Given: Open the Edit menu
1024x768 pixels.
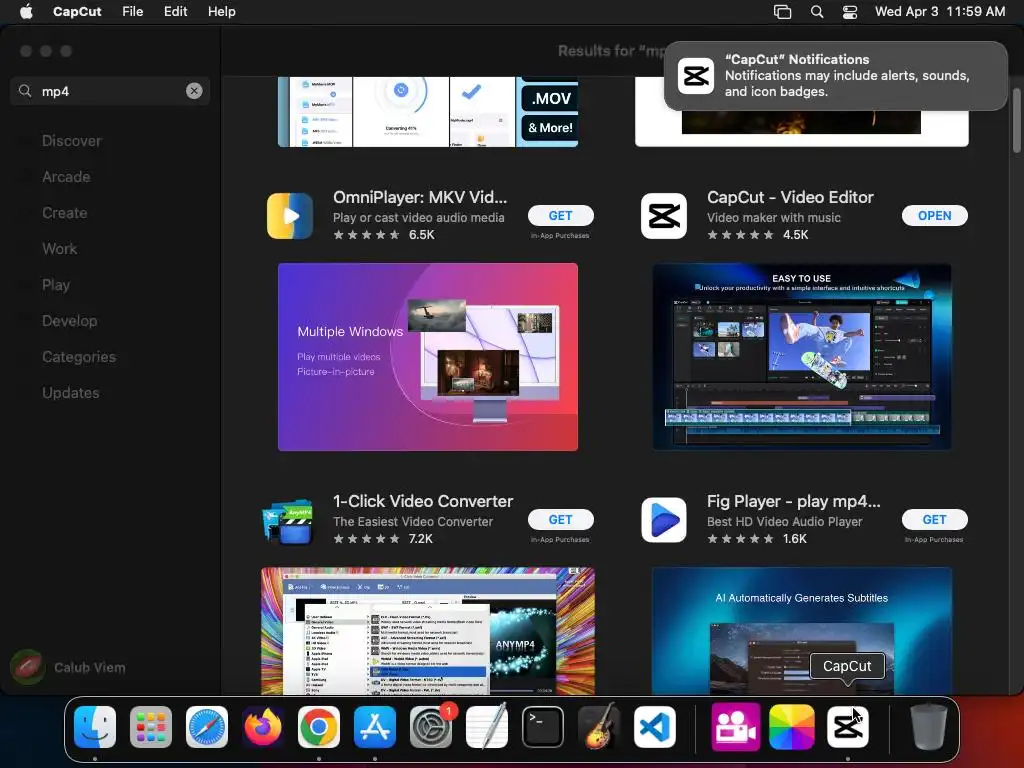Looking at the screenshot, I should coord(175,12).
